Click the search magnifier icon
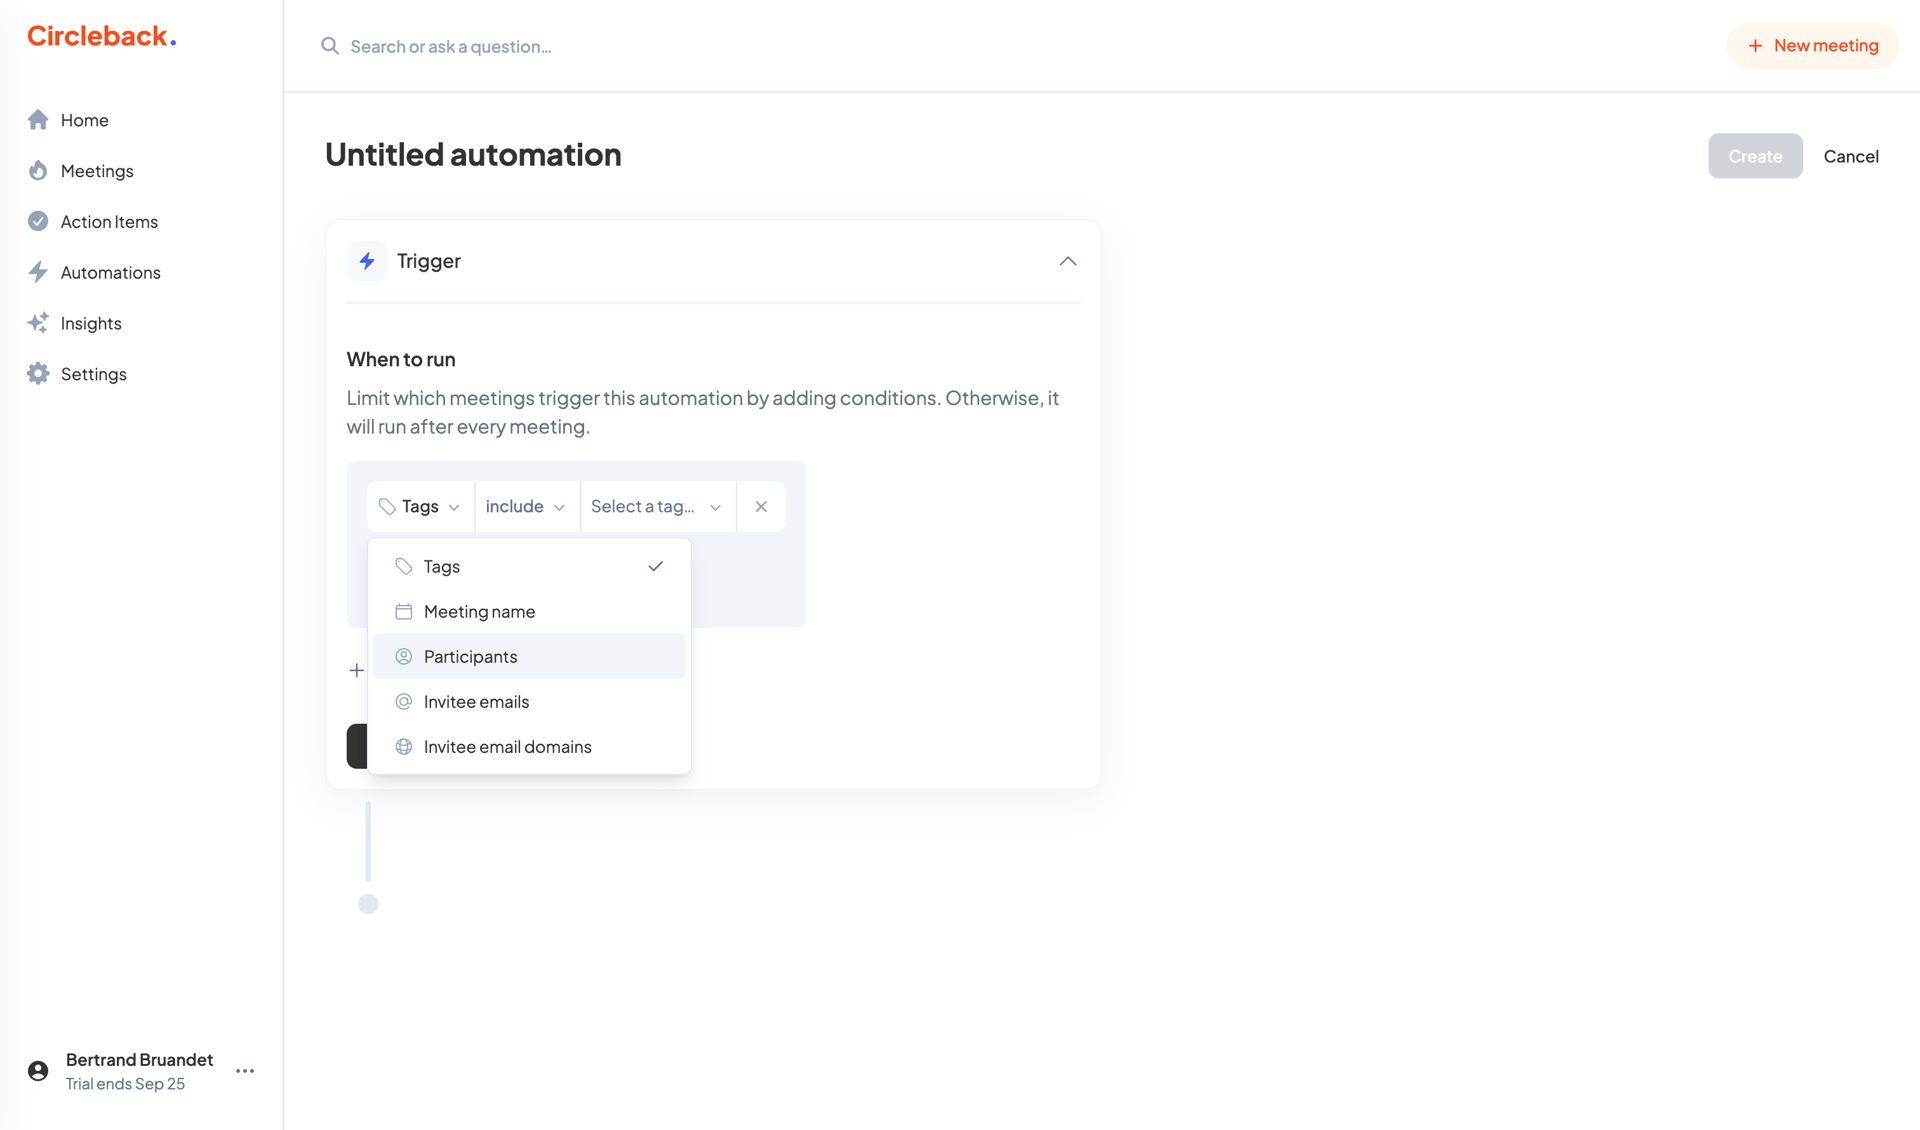The height and width of the screenshot is (1130, 1920). pyautogui.click(x=329, y=46)
